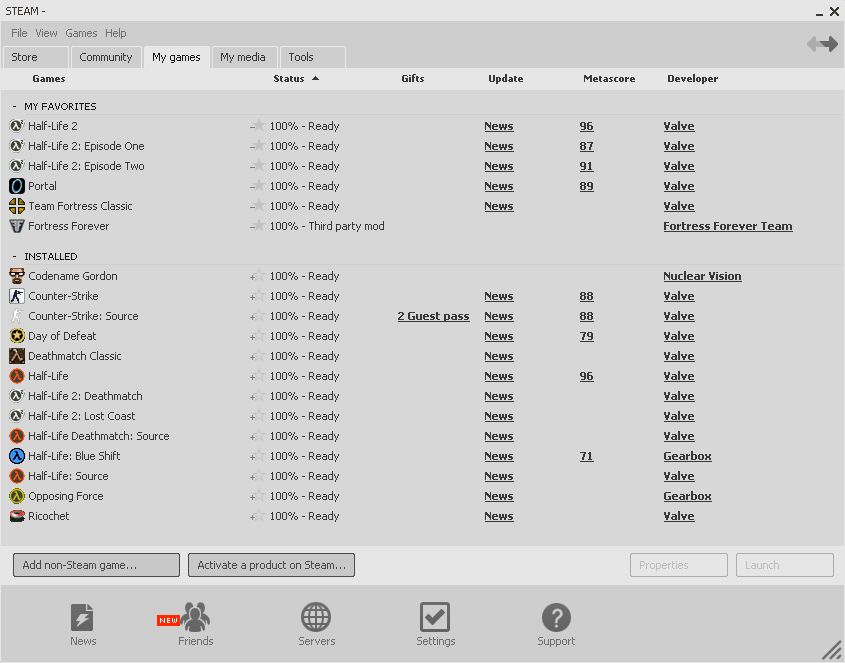Switch to the Store tab

point(36,57)
